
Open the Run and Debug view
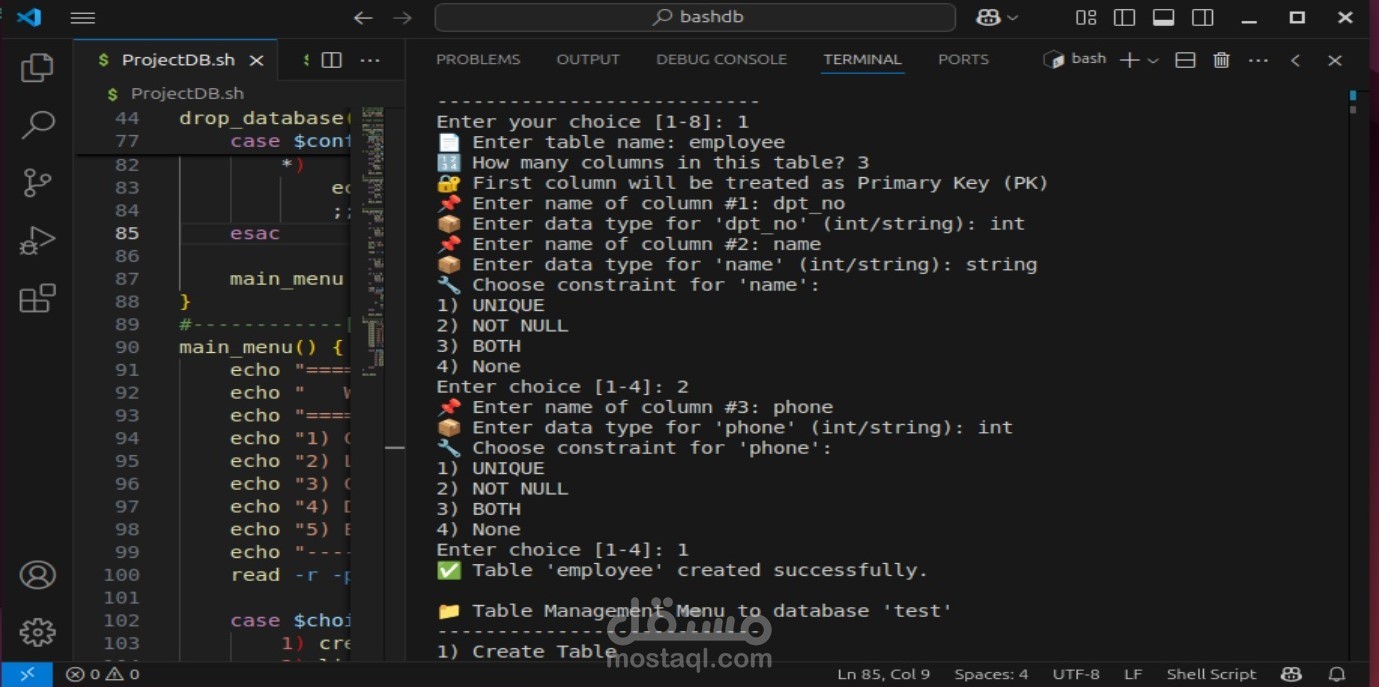[37, 241]
